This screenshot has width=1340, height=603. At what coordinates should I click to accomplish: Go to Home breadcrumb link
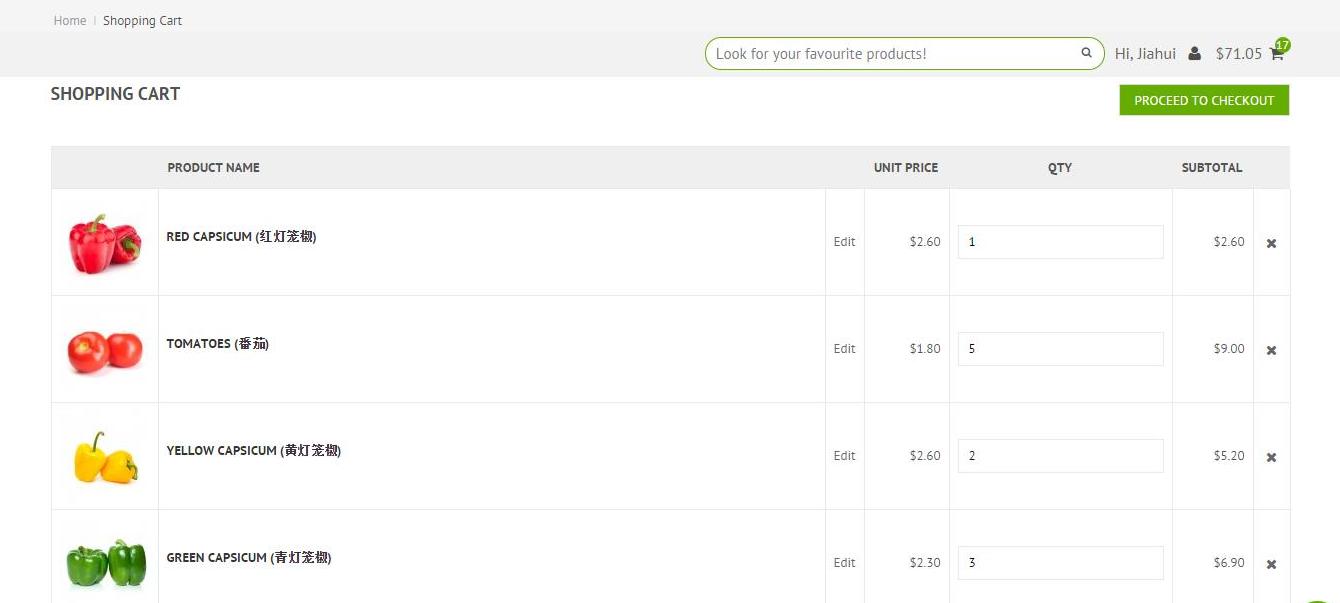point(70,20)
